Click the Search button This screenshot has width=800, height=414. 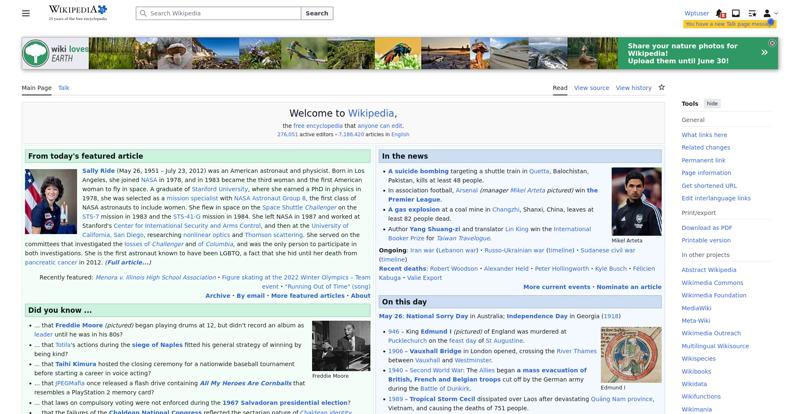tap(317, 13)
